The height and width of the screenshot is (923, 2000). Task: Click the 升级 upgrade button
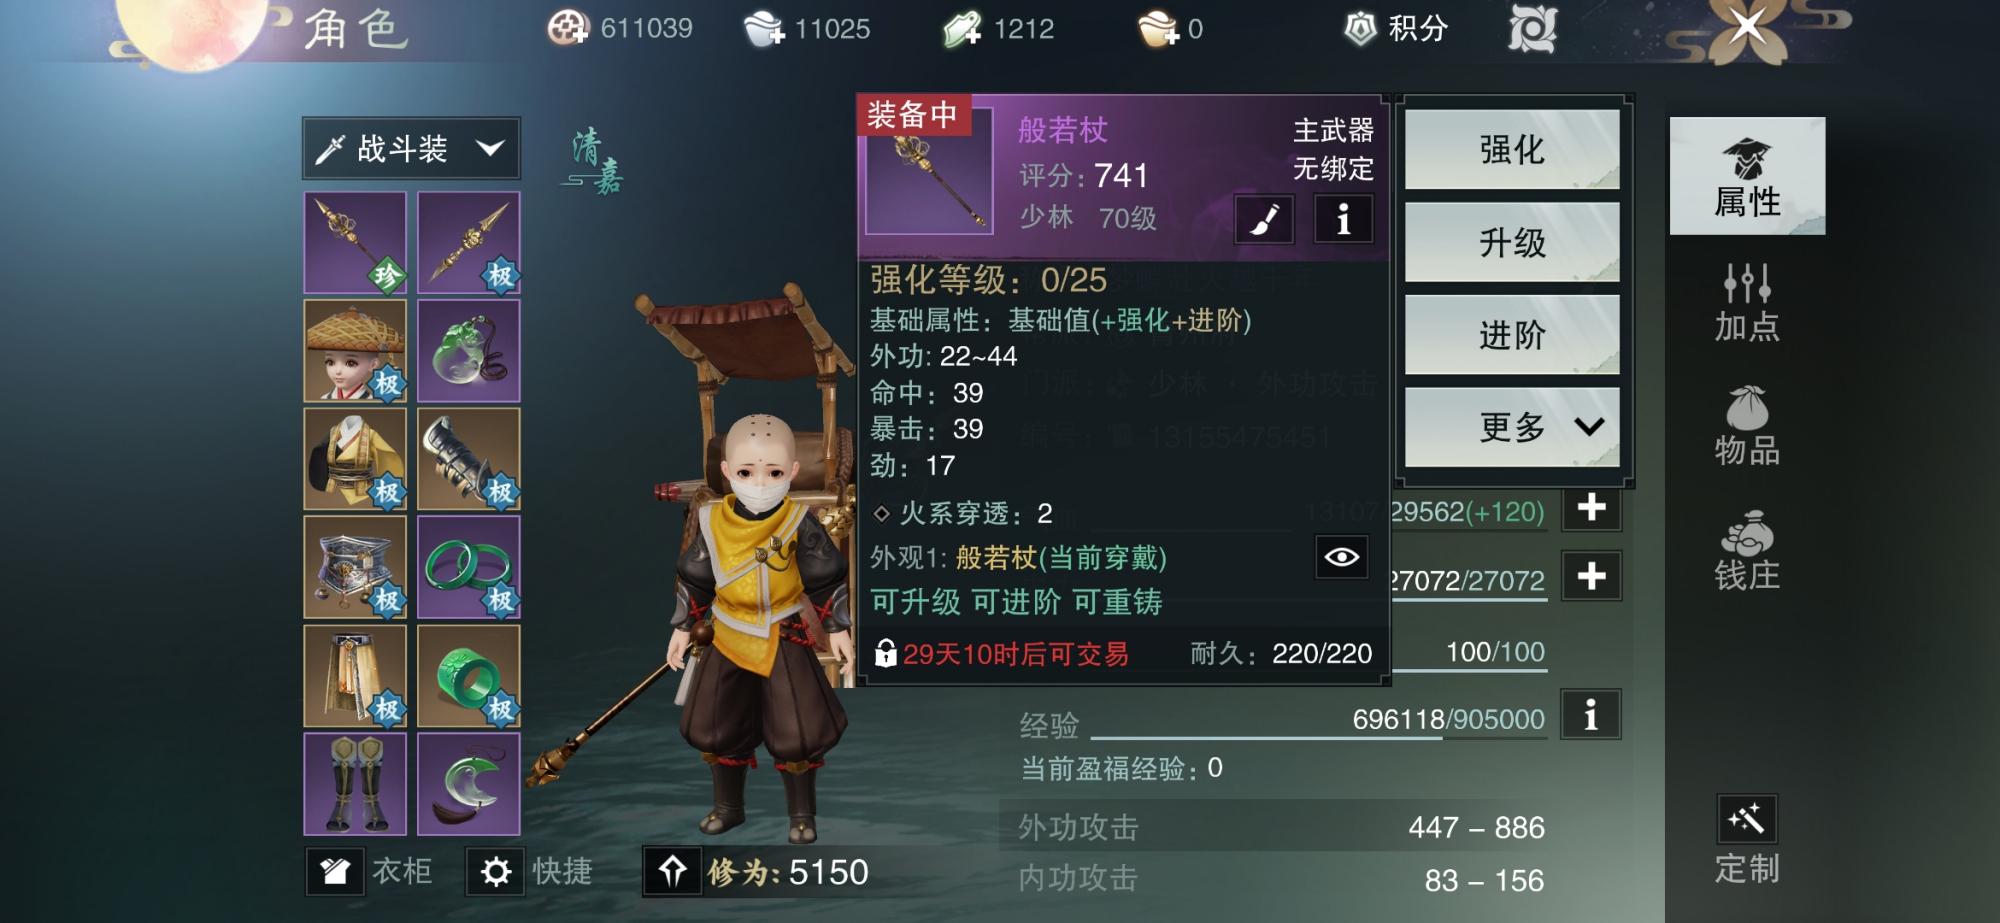click(1512, 242)
